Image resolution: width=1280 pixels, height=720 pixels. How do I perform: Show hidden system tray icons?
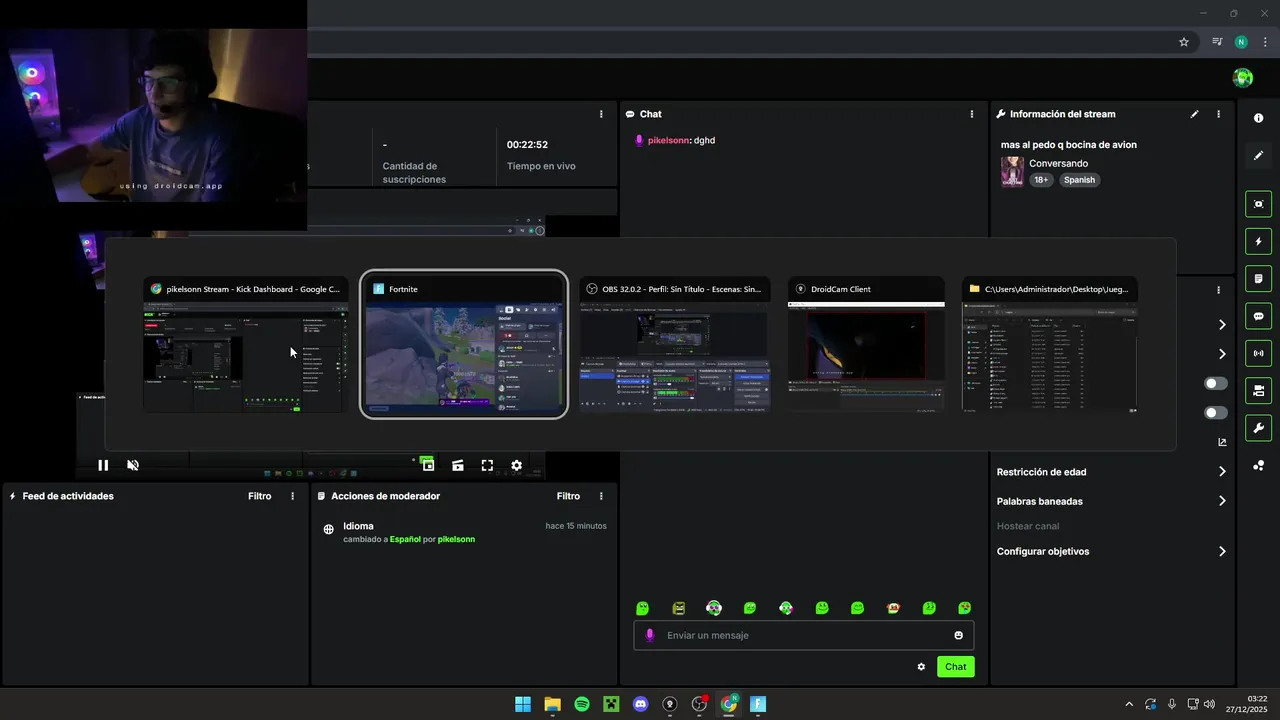[1129, 704]
